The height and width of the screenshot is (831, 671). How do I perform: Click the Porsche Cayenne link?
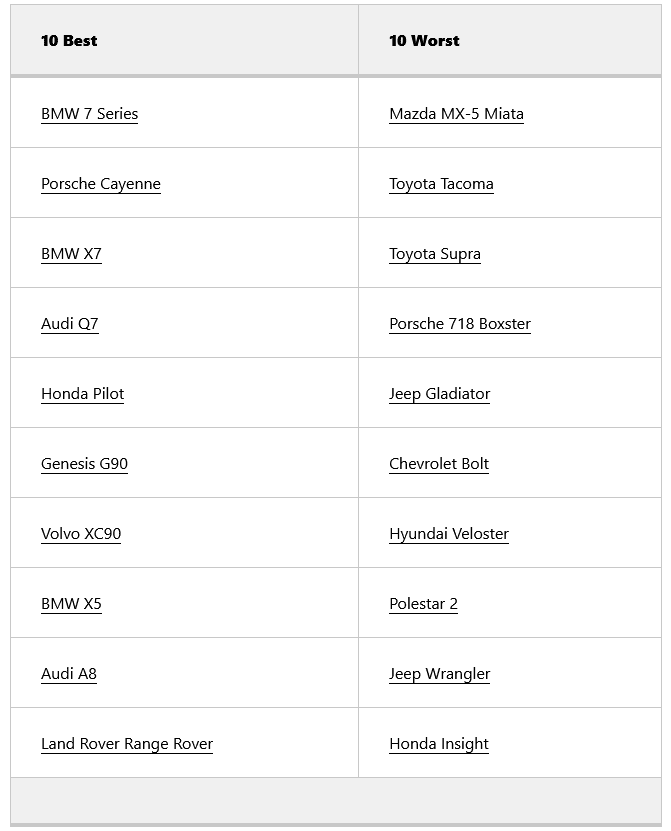(x=100, y=184)
